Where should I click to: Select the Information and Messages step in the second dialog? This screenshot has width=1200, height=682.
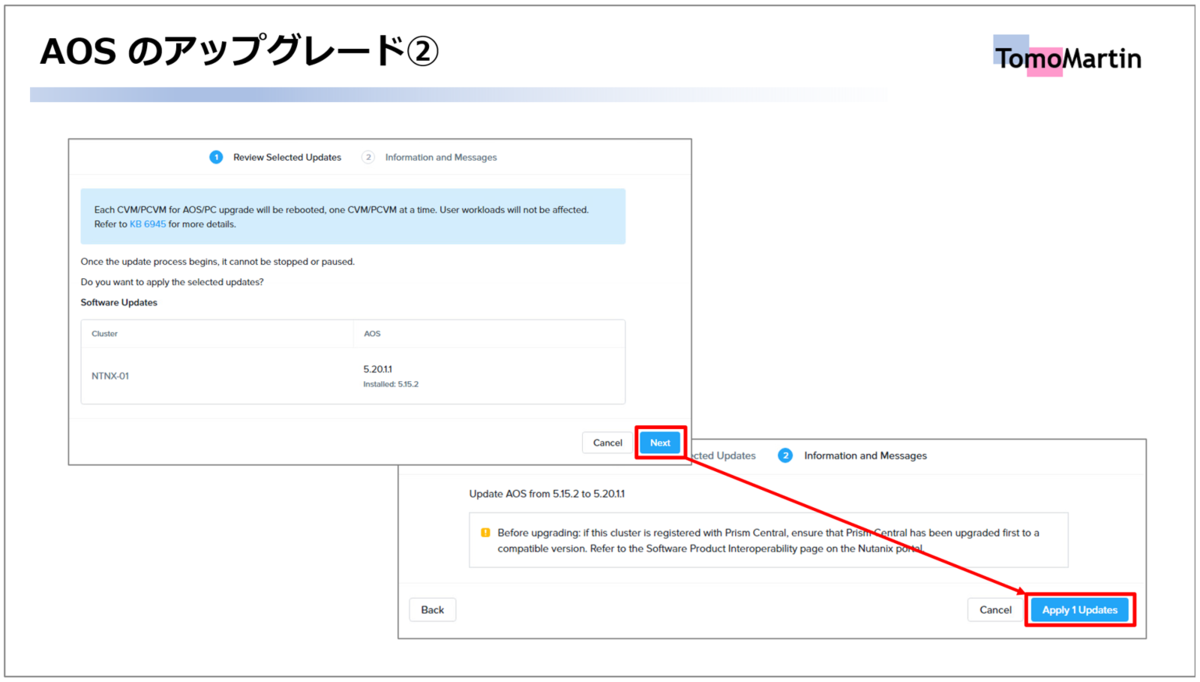point(865,455)
